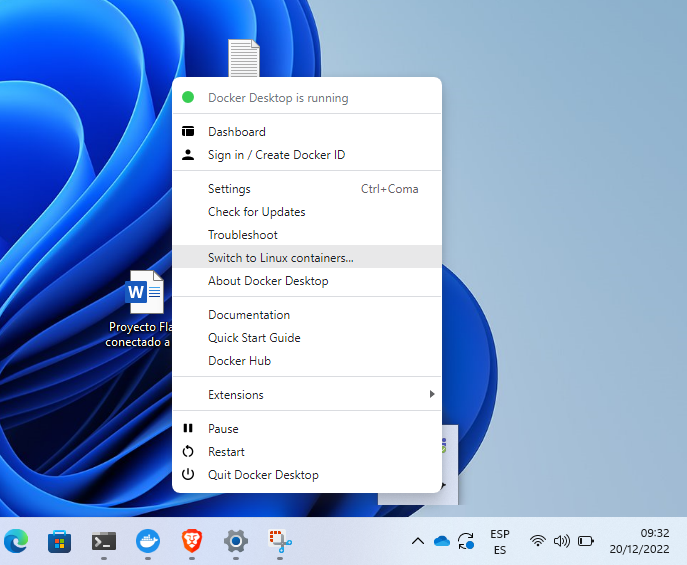Image resolution: width=687 pixels, height=565 pixels.
Task: Click the battery tray icon
Action: (586, 541)
